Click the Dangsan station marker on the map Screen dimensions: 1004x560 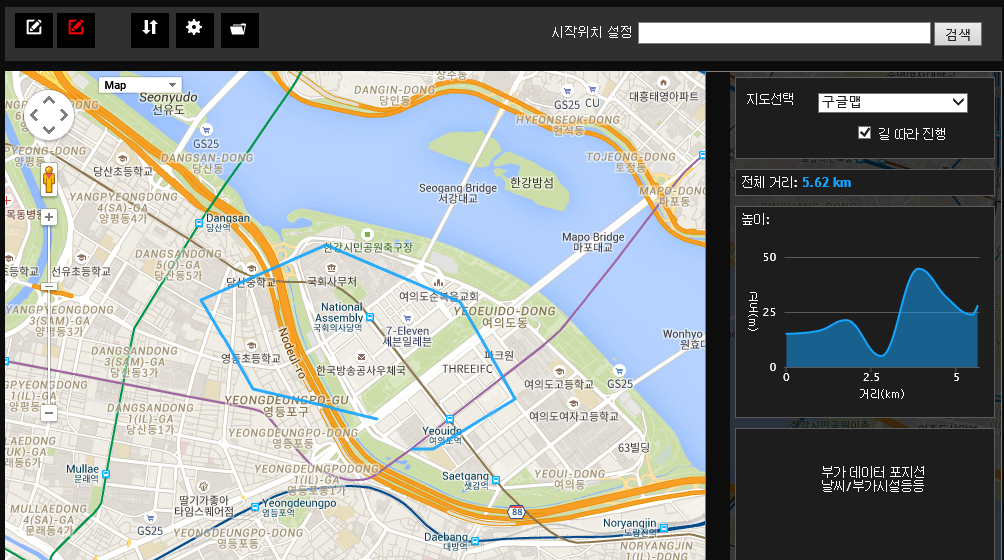point(198,224)
